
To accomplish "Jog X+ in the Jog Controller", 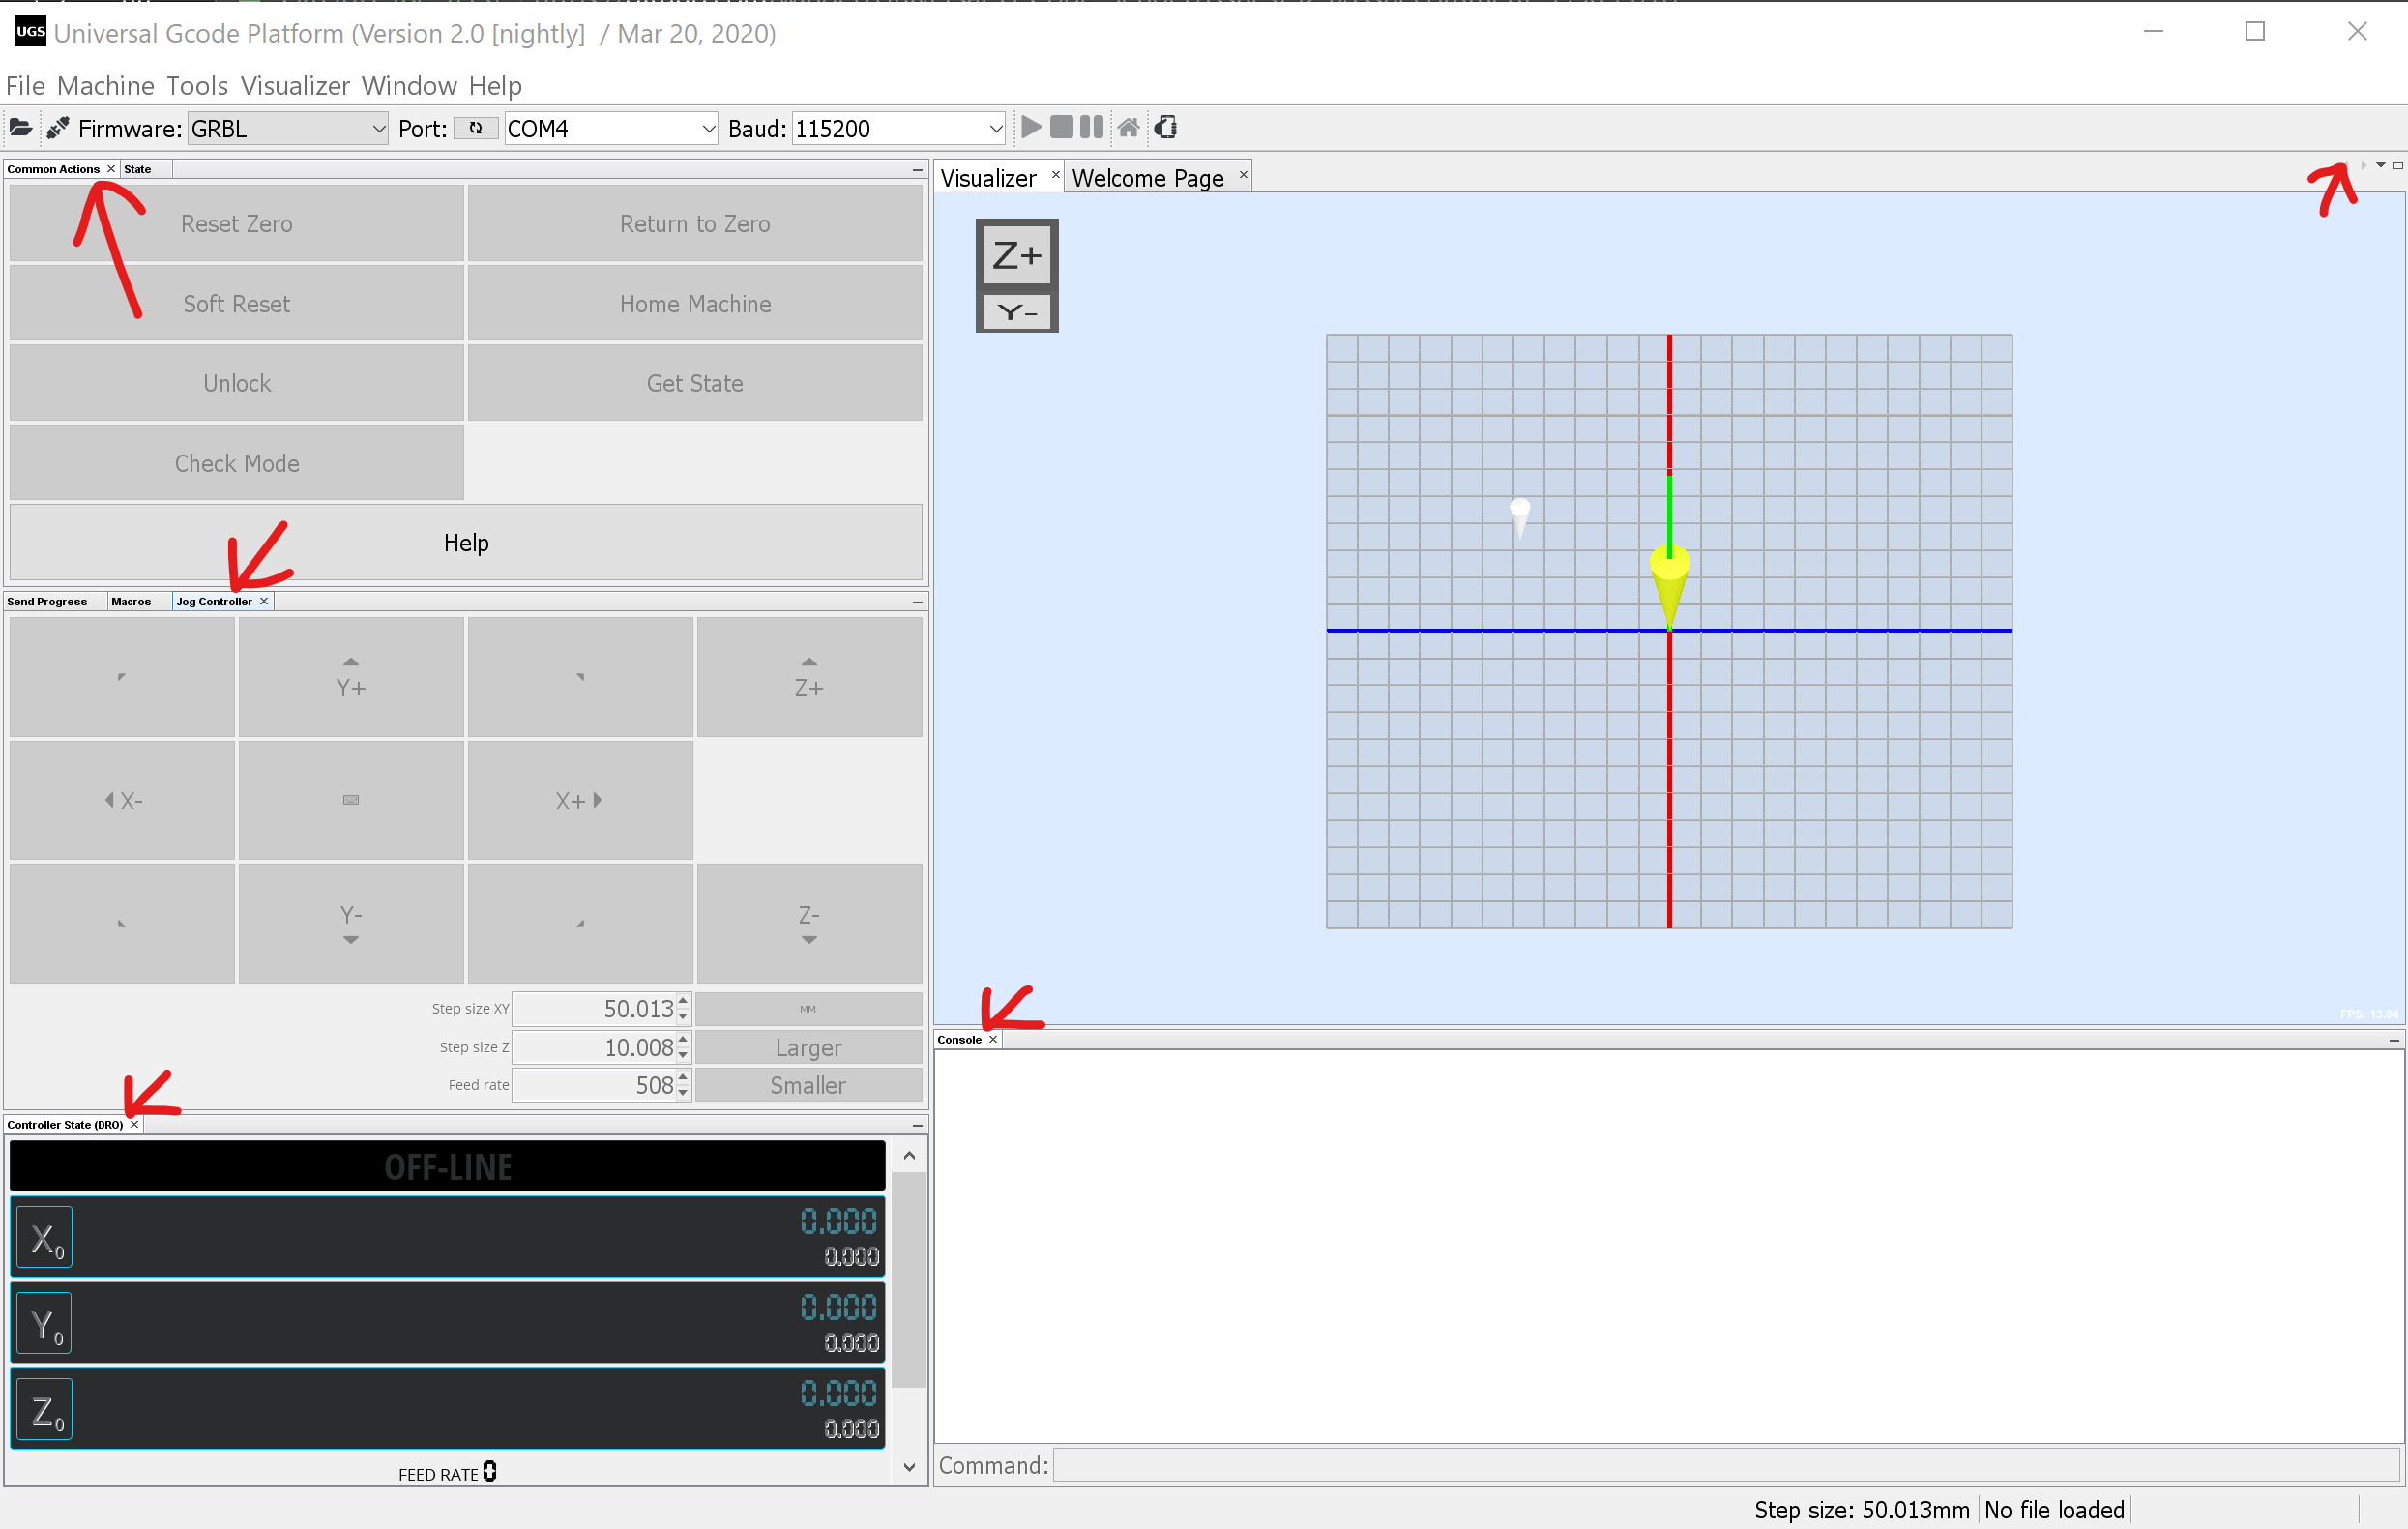I will [580, 800].
